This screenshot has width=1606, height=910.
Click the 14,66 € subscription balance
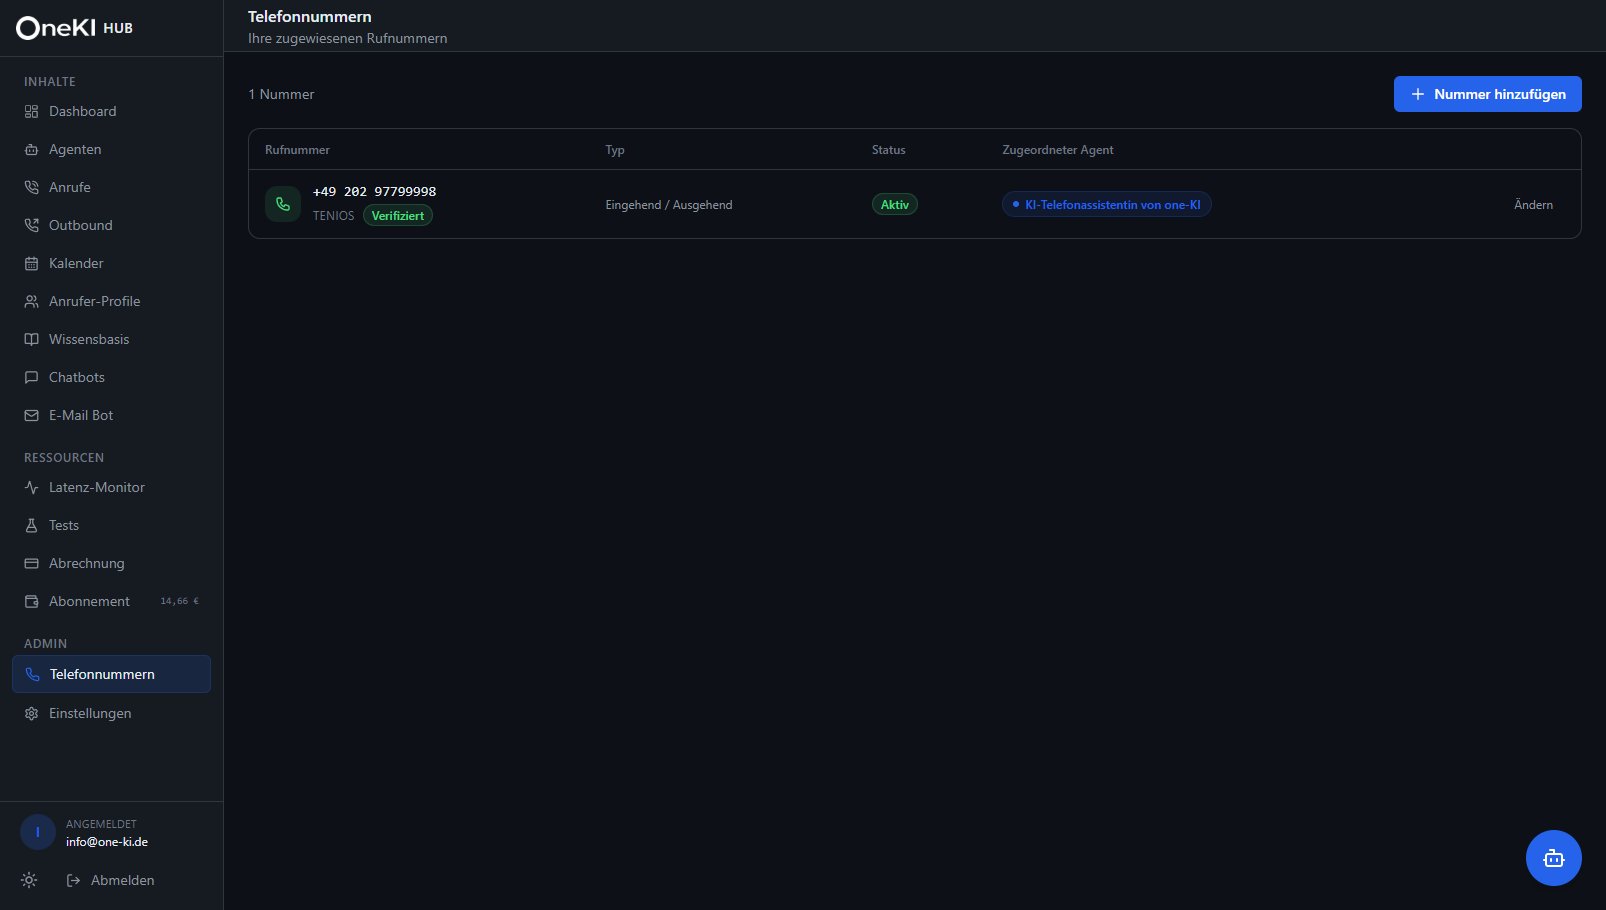pos(180,602)
